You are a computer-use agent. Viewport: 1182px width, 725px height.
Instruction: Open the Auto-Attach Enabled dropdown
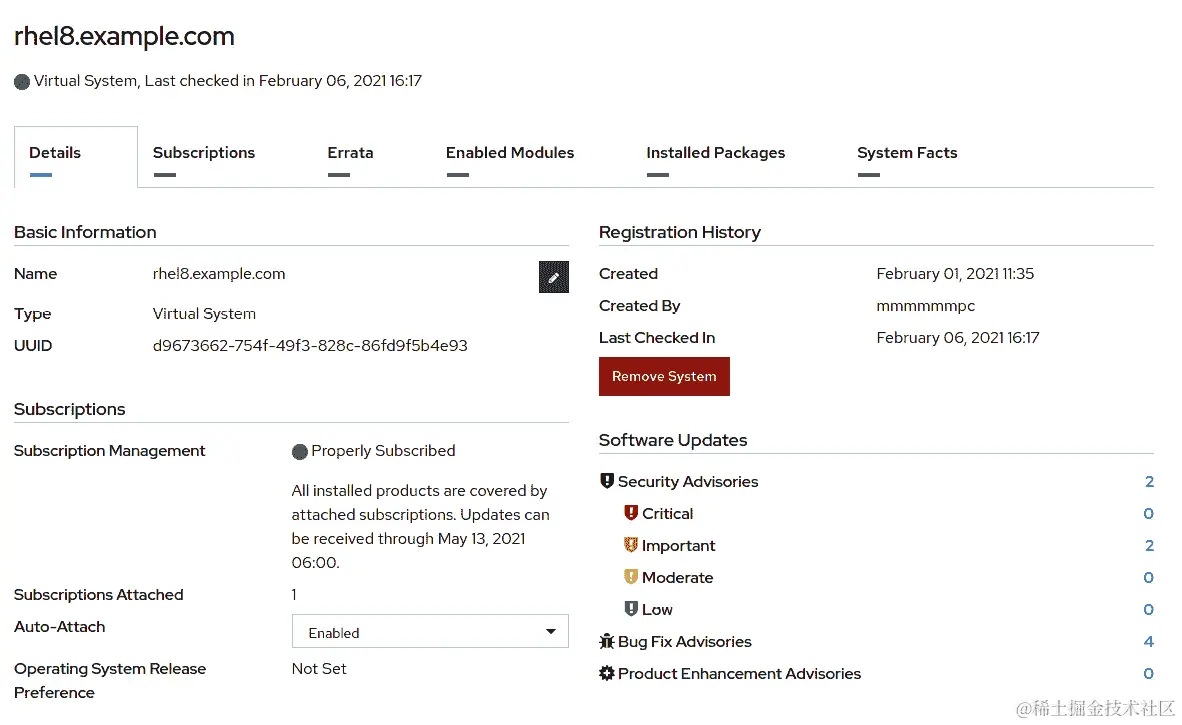click(x=430, y=632)
